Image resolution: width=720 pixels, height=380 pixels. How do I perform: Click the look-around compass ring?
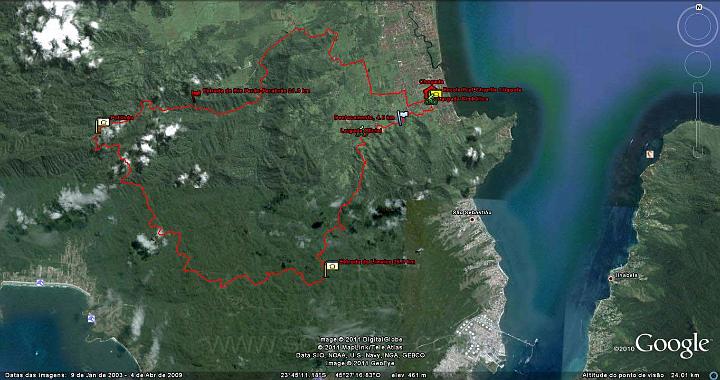[698, 27]
